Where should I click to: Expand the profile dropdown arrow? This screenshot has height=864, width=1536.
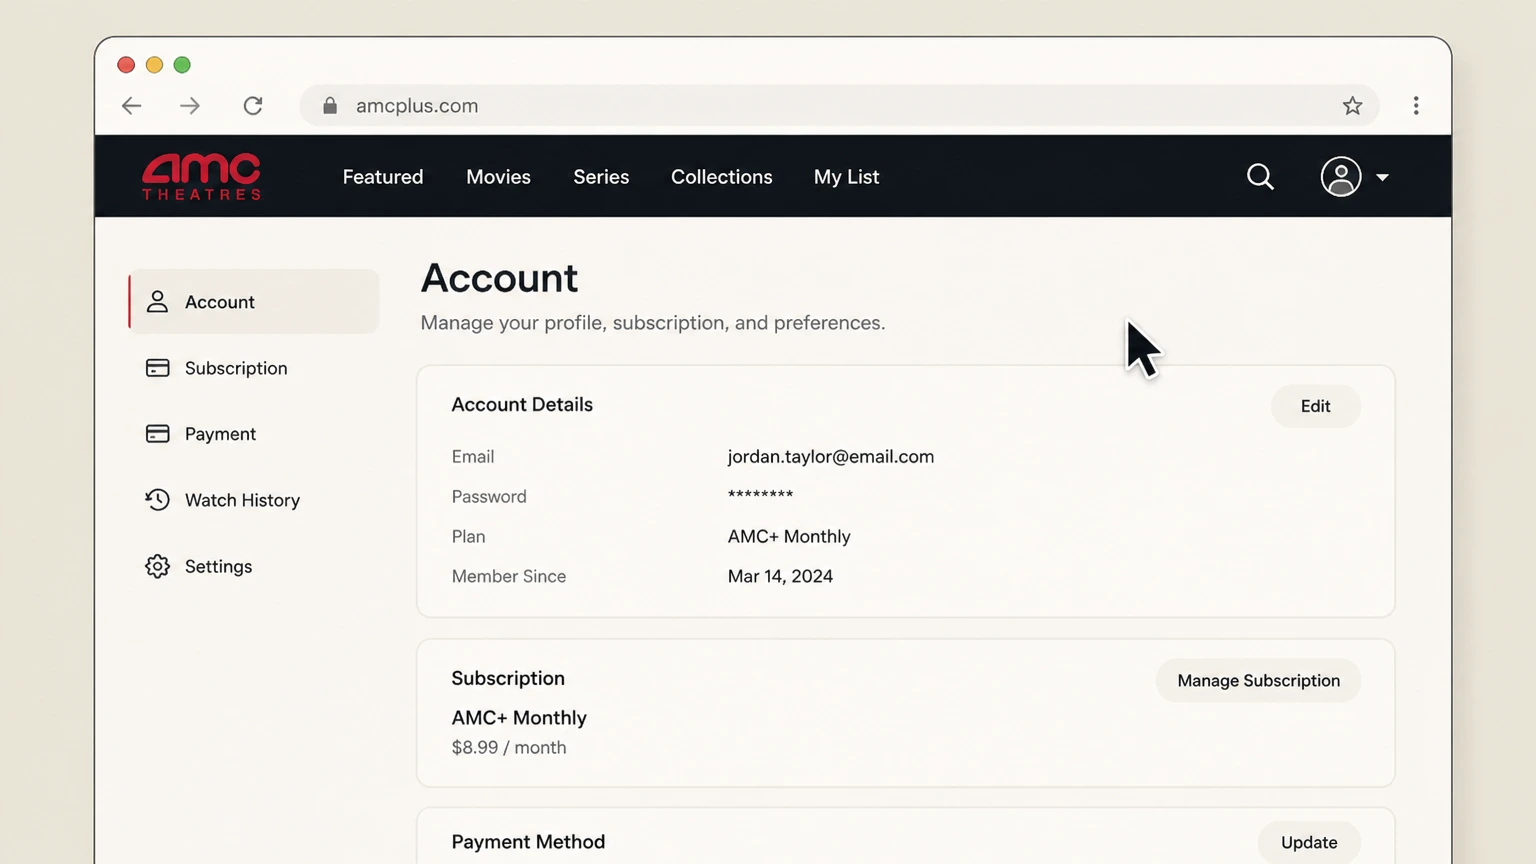[x=1382, y=178]
